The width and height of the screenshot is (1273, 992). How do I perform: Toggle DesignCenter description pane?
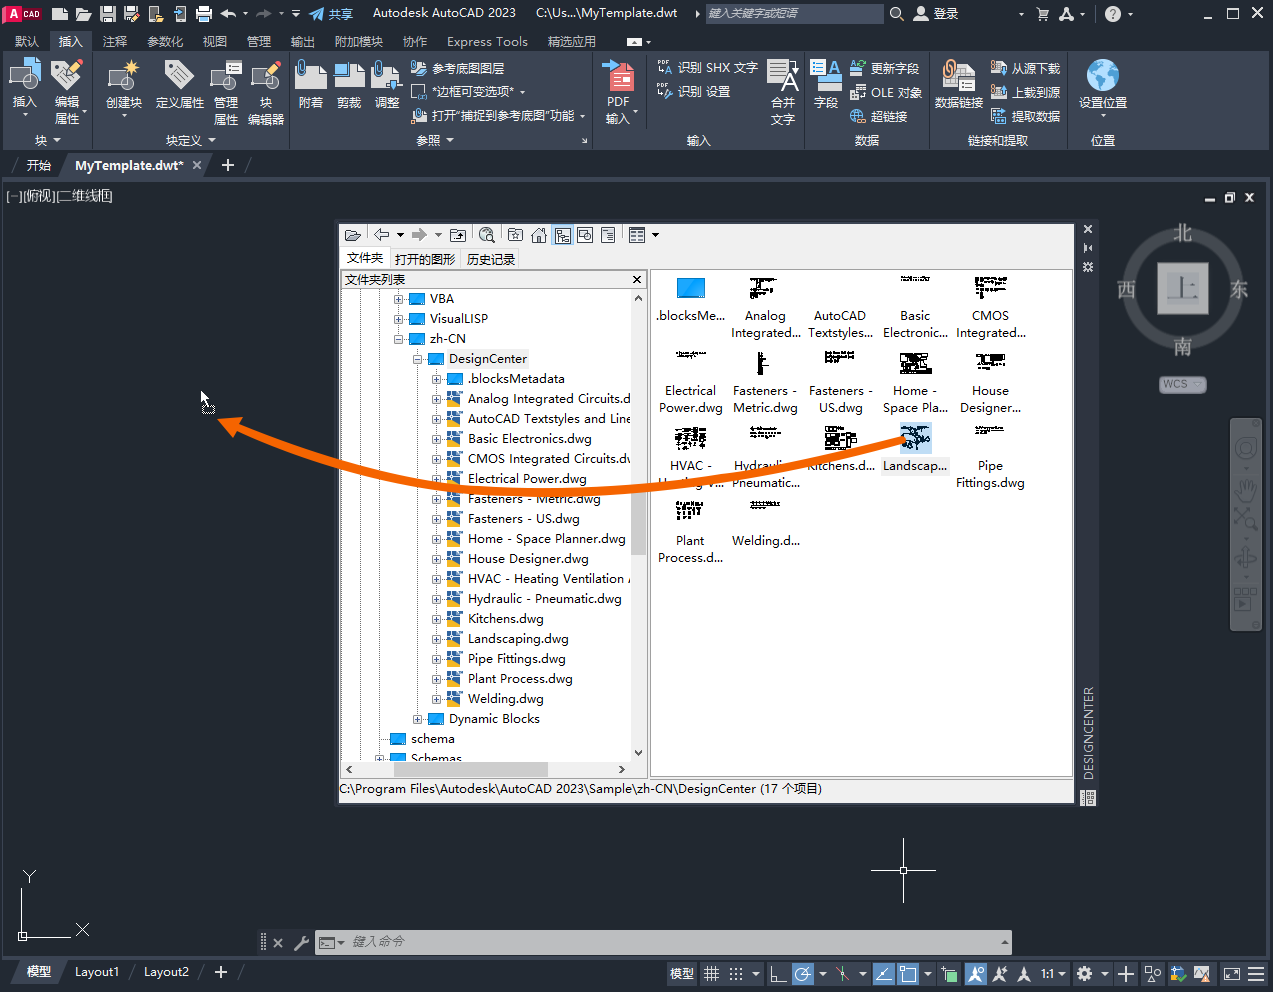pyautogui.click(x=608, y=235)
